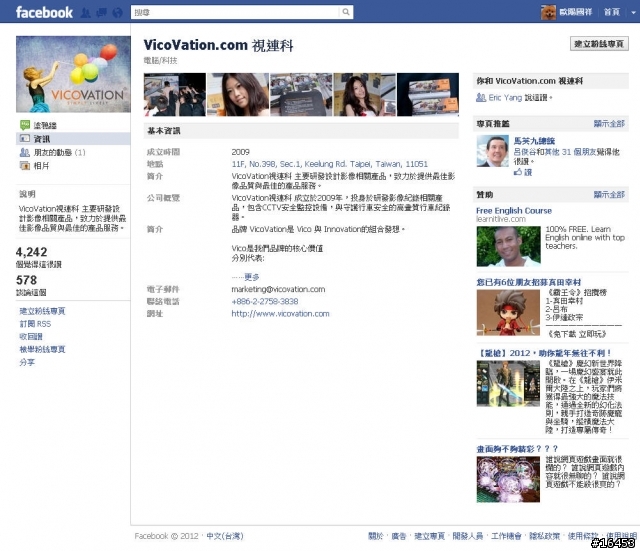640x551 pixels.
Task: Click the Keelung Rd. Taipei address link
Action: coord(329,164)
